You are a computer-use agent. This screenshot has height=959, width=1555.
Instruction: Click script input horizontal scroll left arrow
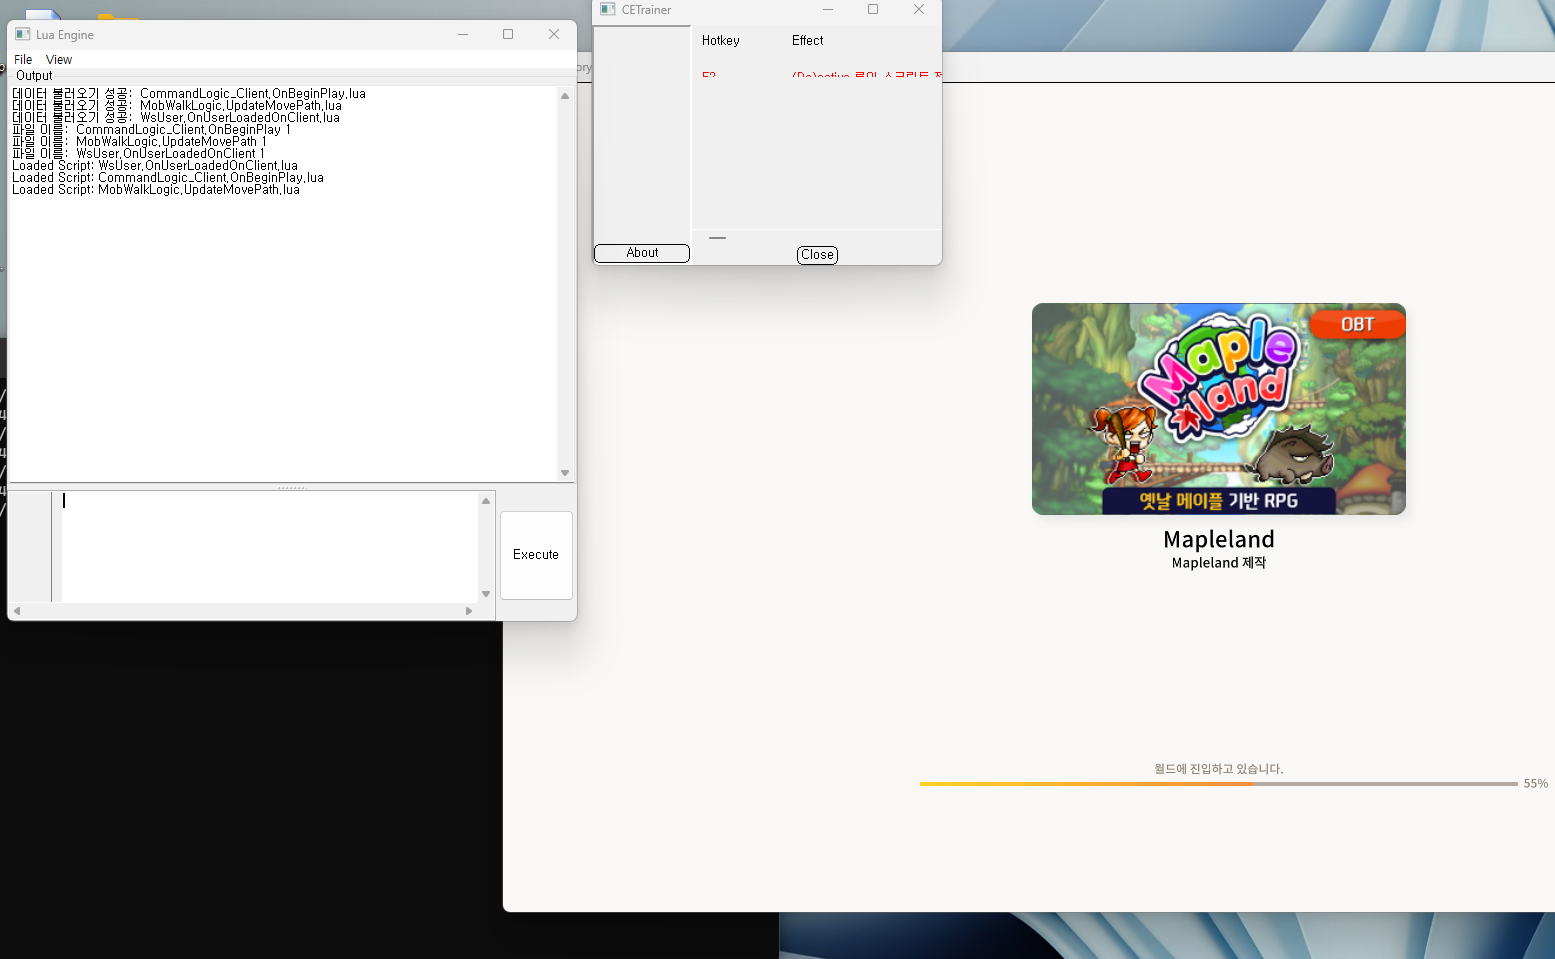[x=17, y=611]
